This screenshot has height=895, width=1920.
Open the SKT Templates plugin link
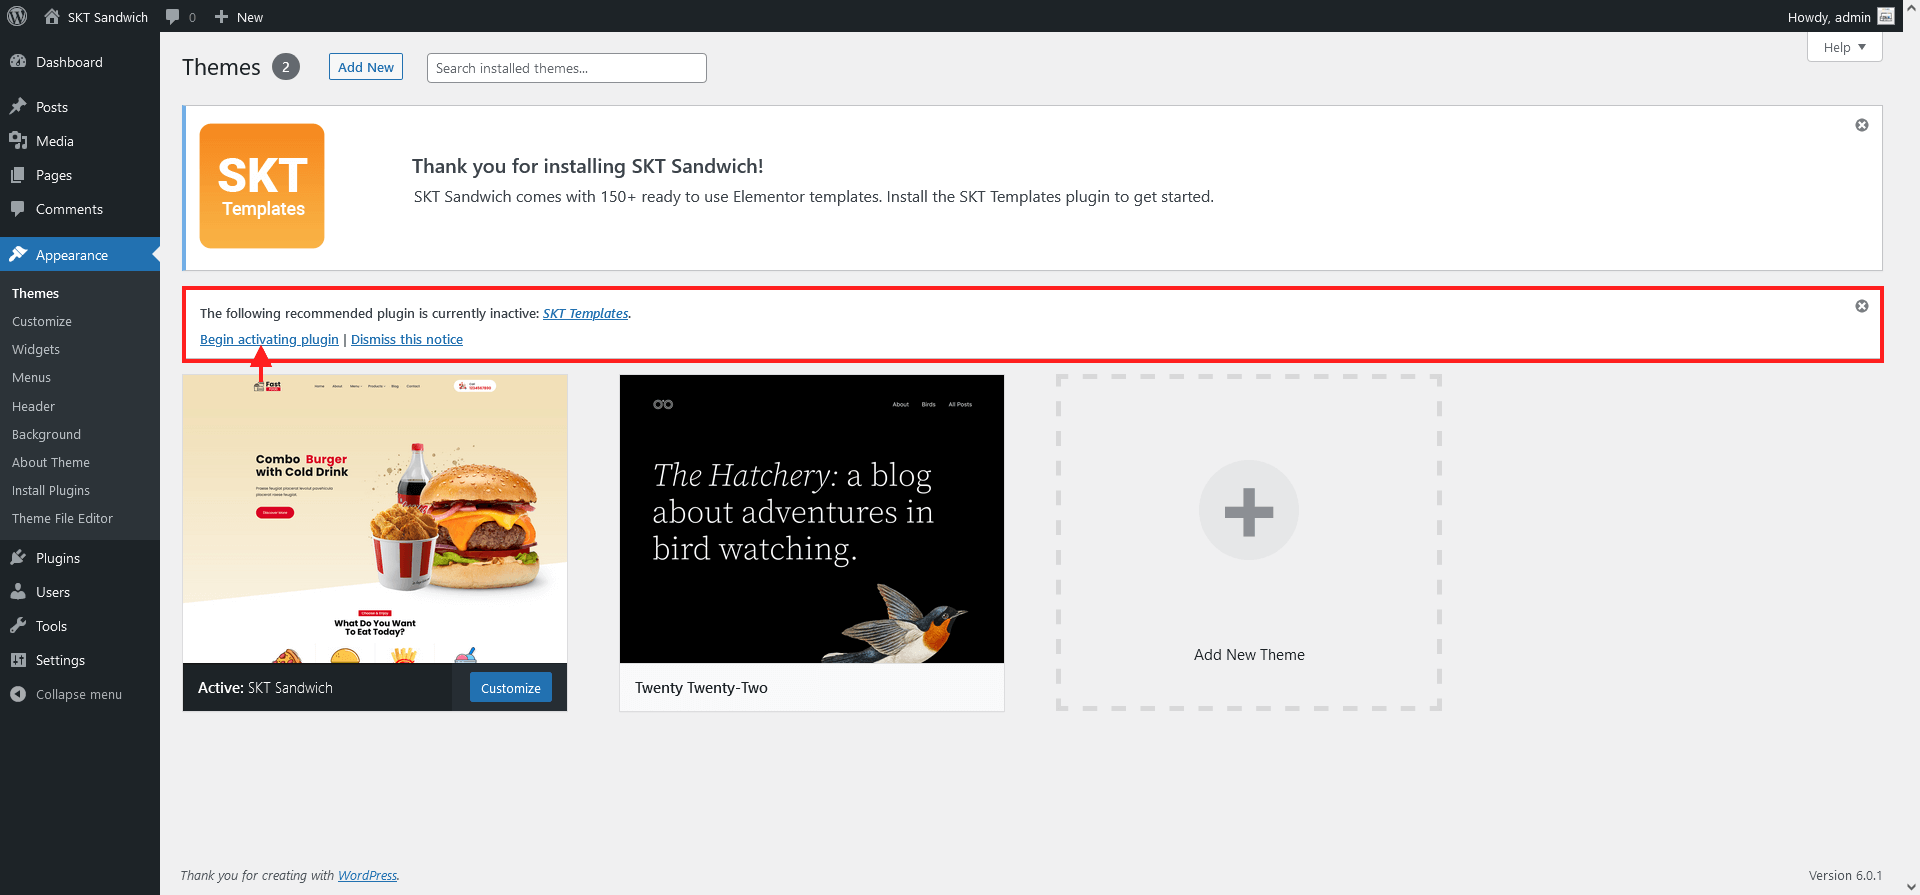coord(586,313)
